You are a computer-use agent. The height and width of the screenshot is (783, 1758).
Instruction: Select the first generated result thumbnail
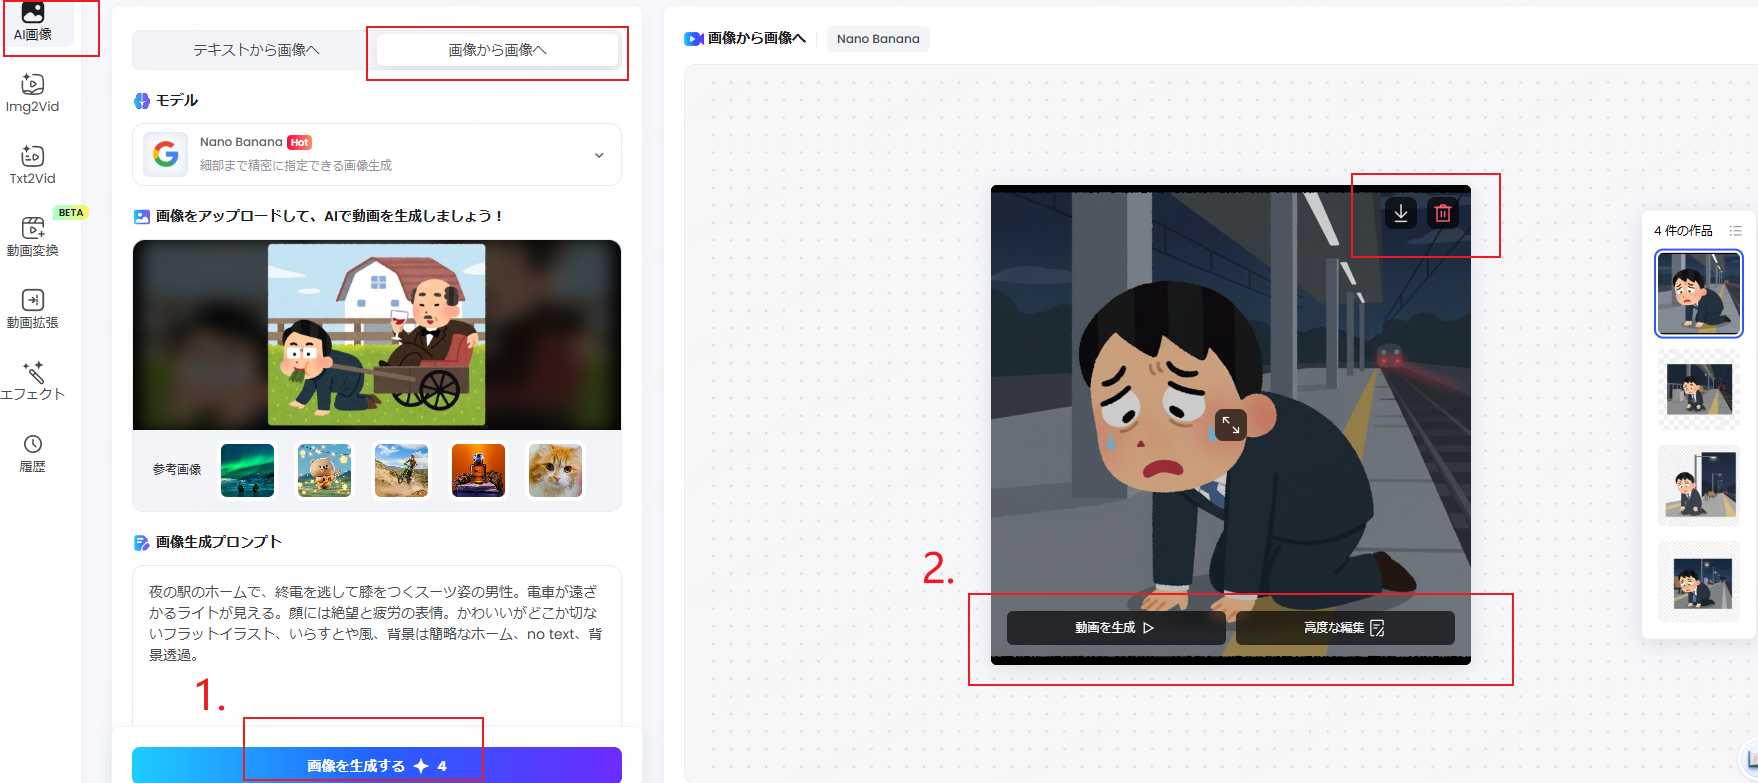1699,293
